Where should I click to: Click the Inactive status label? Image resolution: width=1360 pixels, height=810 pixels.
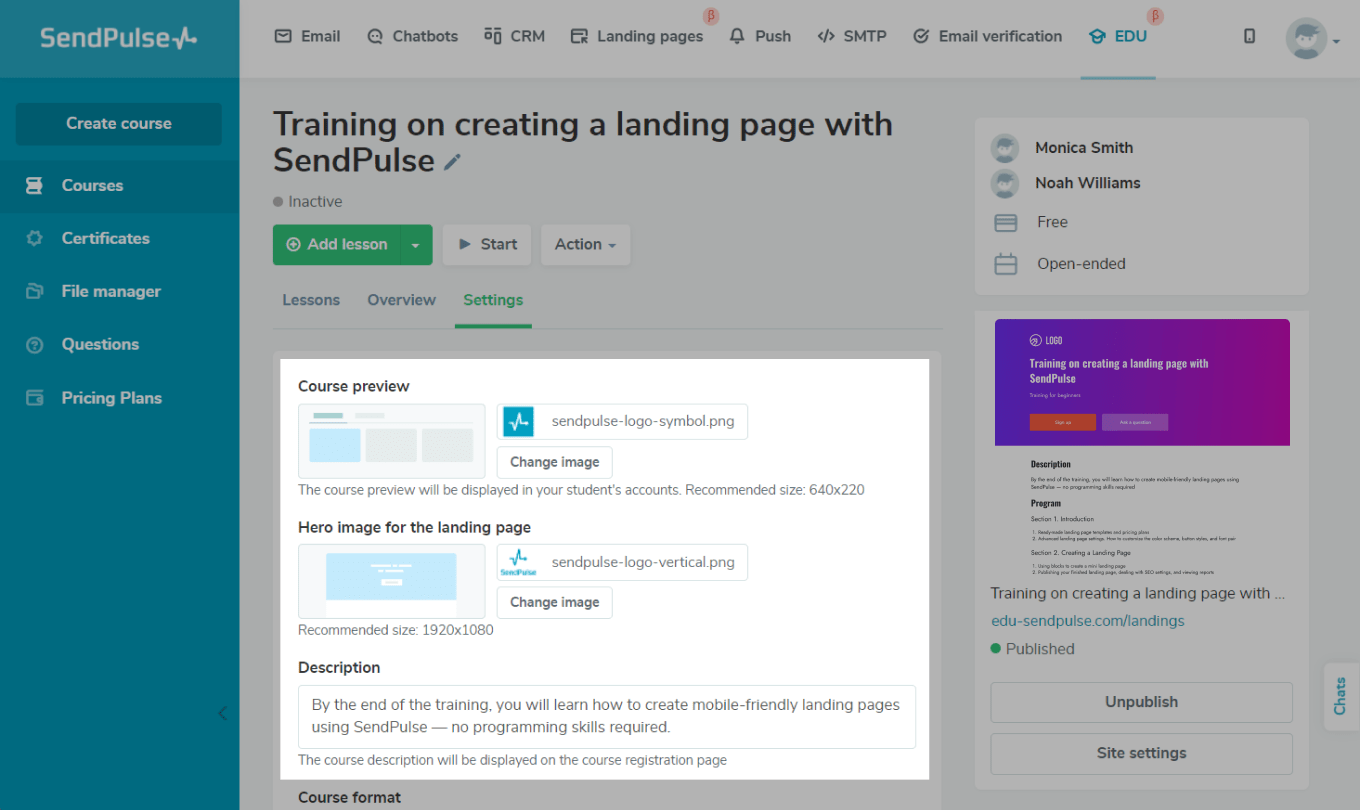click(x=315, y=202)
